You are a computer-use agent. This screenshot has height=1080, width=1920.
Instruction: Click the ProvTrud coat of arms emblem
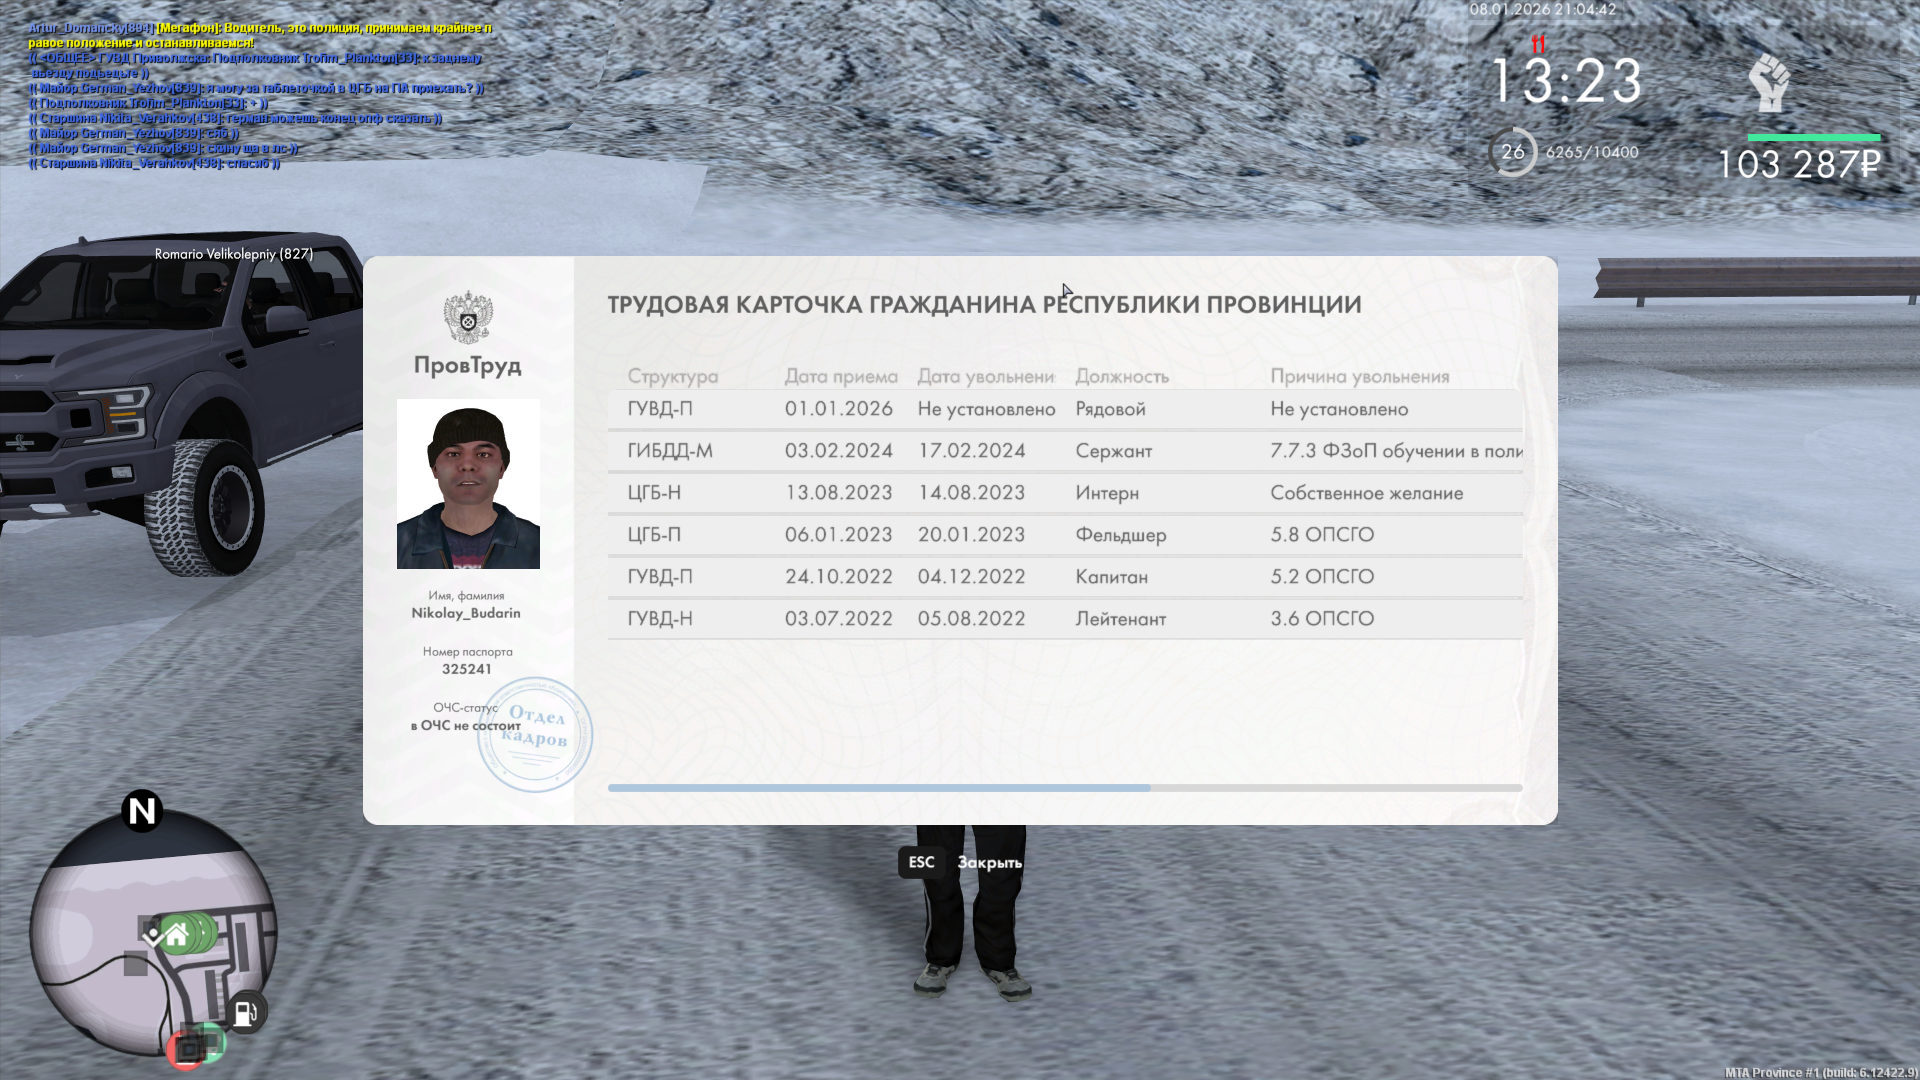(x=467, y=317)
